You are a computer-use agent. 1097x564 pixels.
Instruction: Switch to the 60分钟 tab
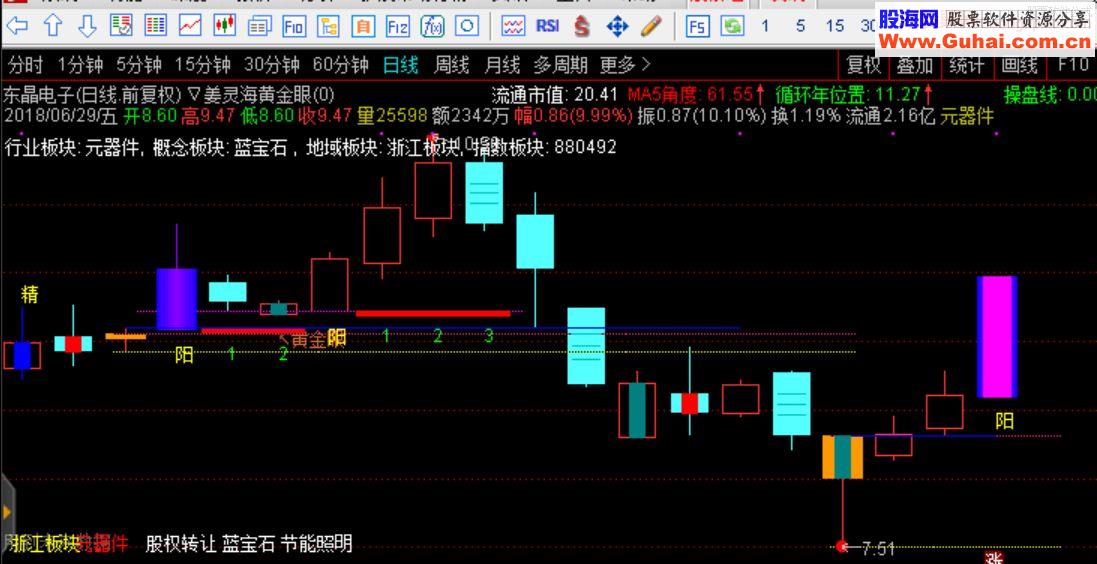click(x=341, y=66)
